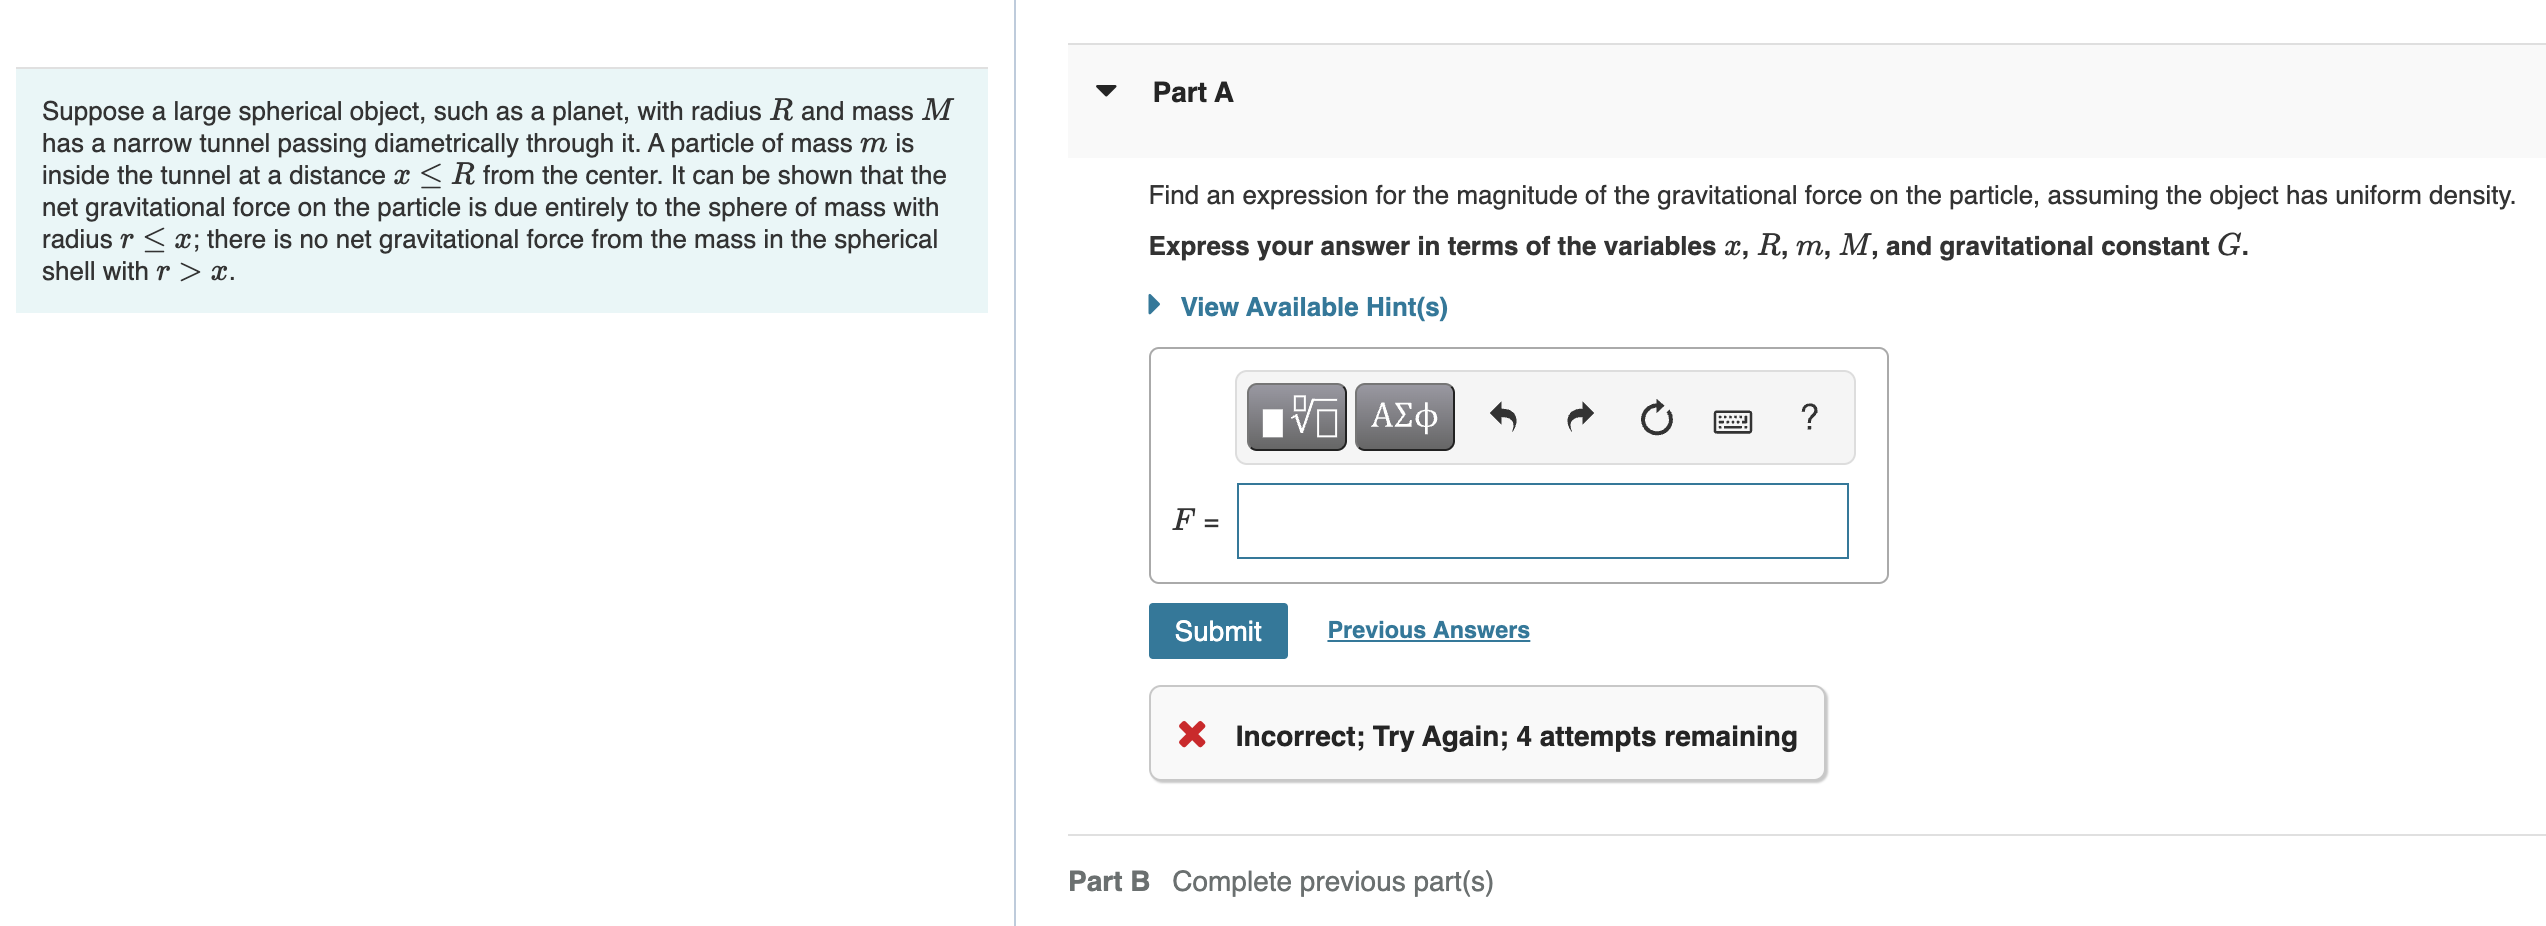This screenshot has width=2546, height=926.
Task: Select the Part A heading
Action: coord(1193,91)
